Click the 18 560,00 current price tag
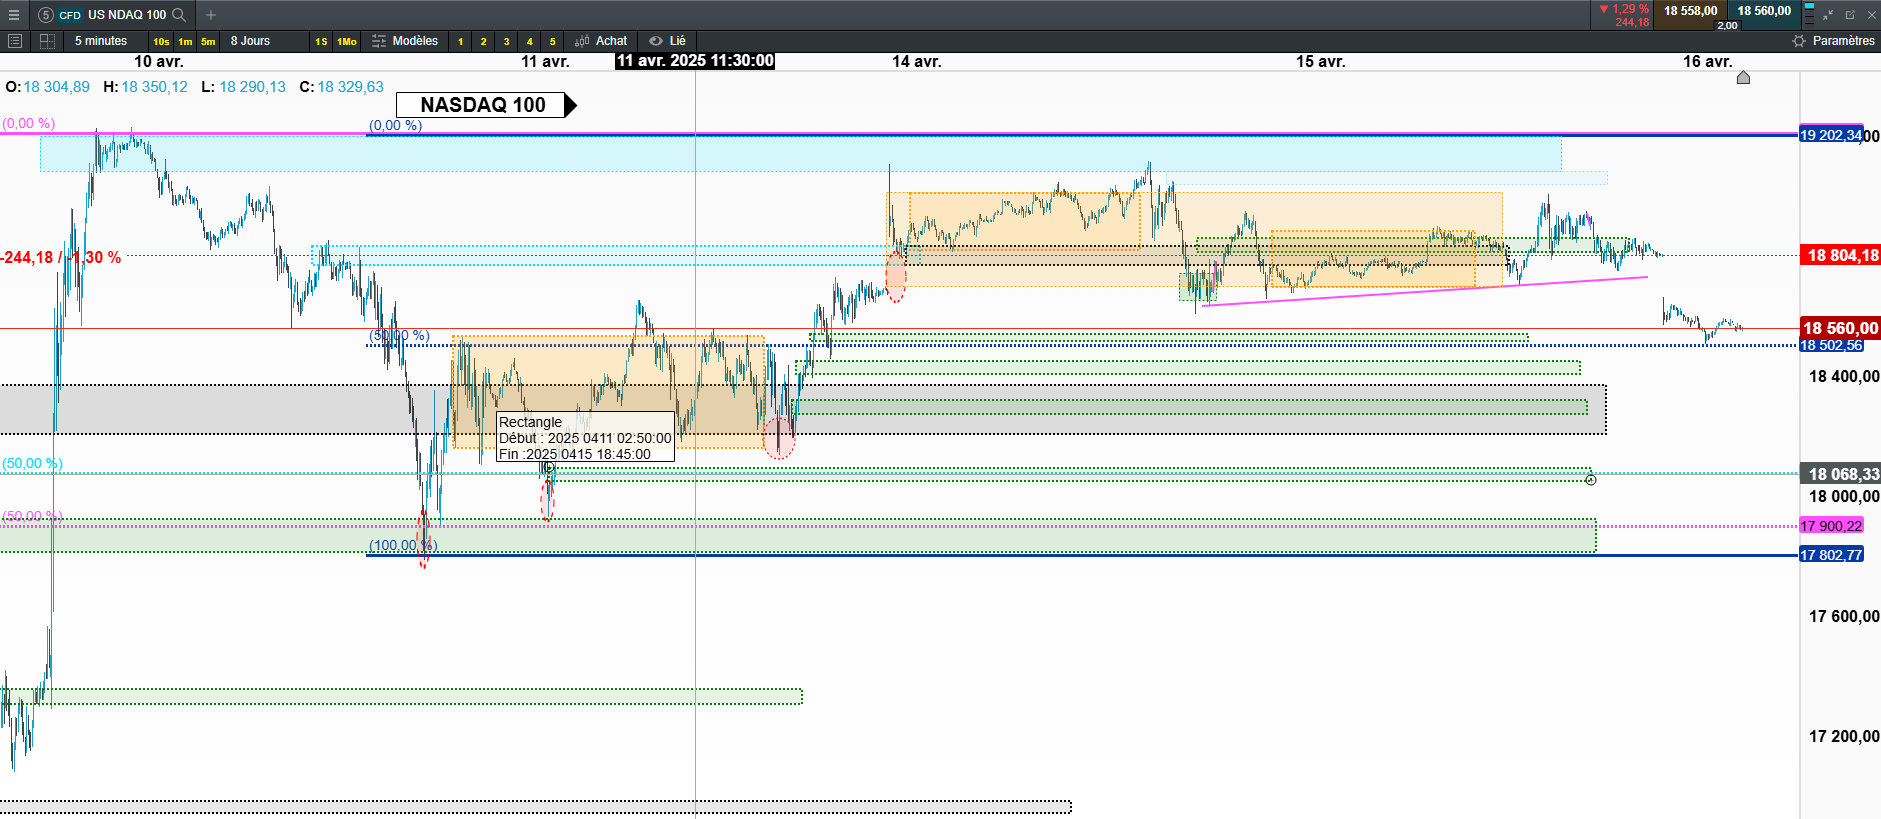The width and height of the screenshot is (1881, 819). 1840,328
